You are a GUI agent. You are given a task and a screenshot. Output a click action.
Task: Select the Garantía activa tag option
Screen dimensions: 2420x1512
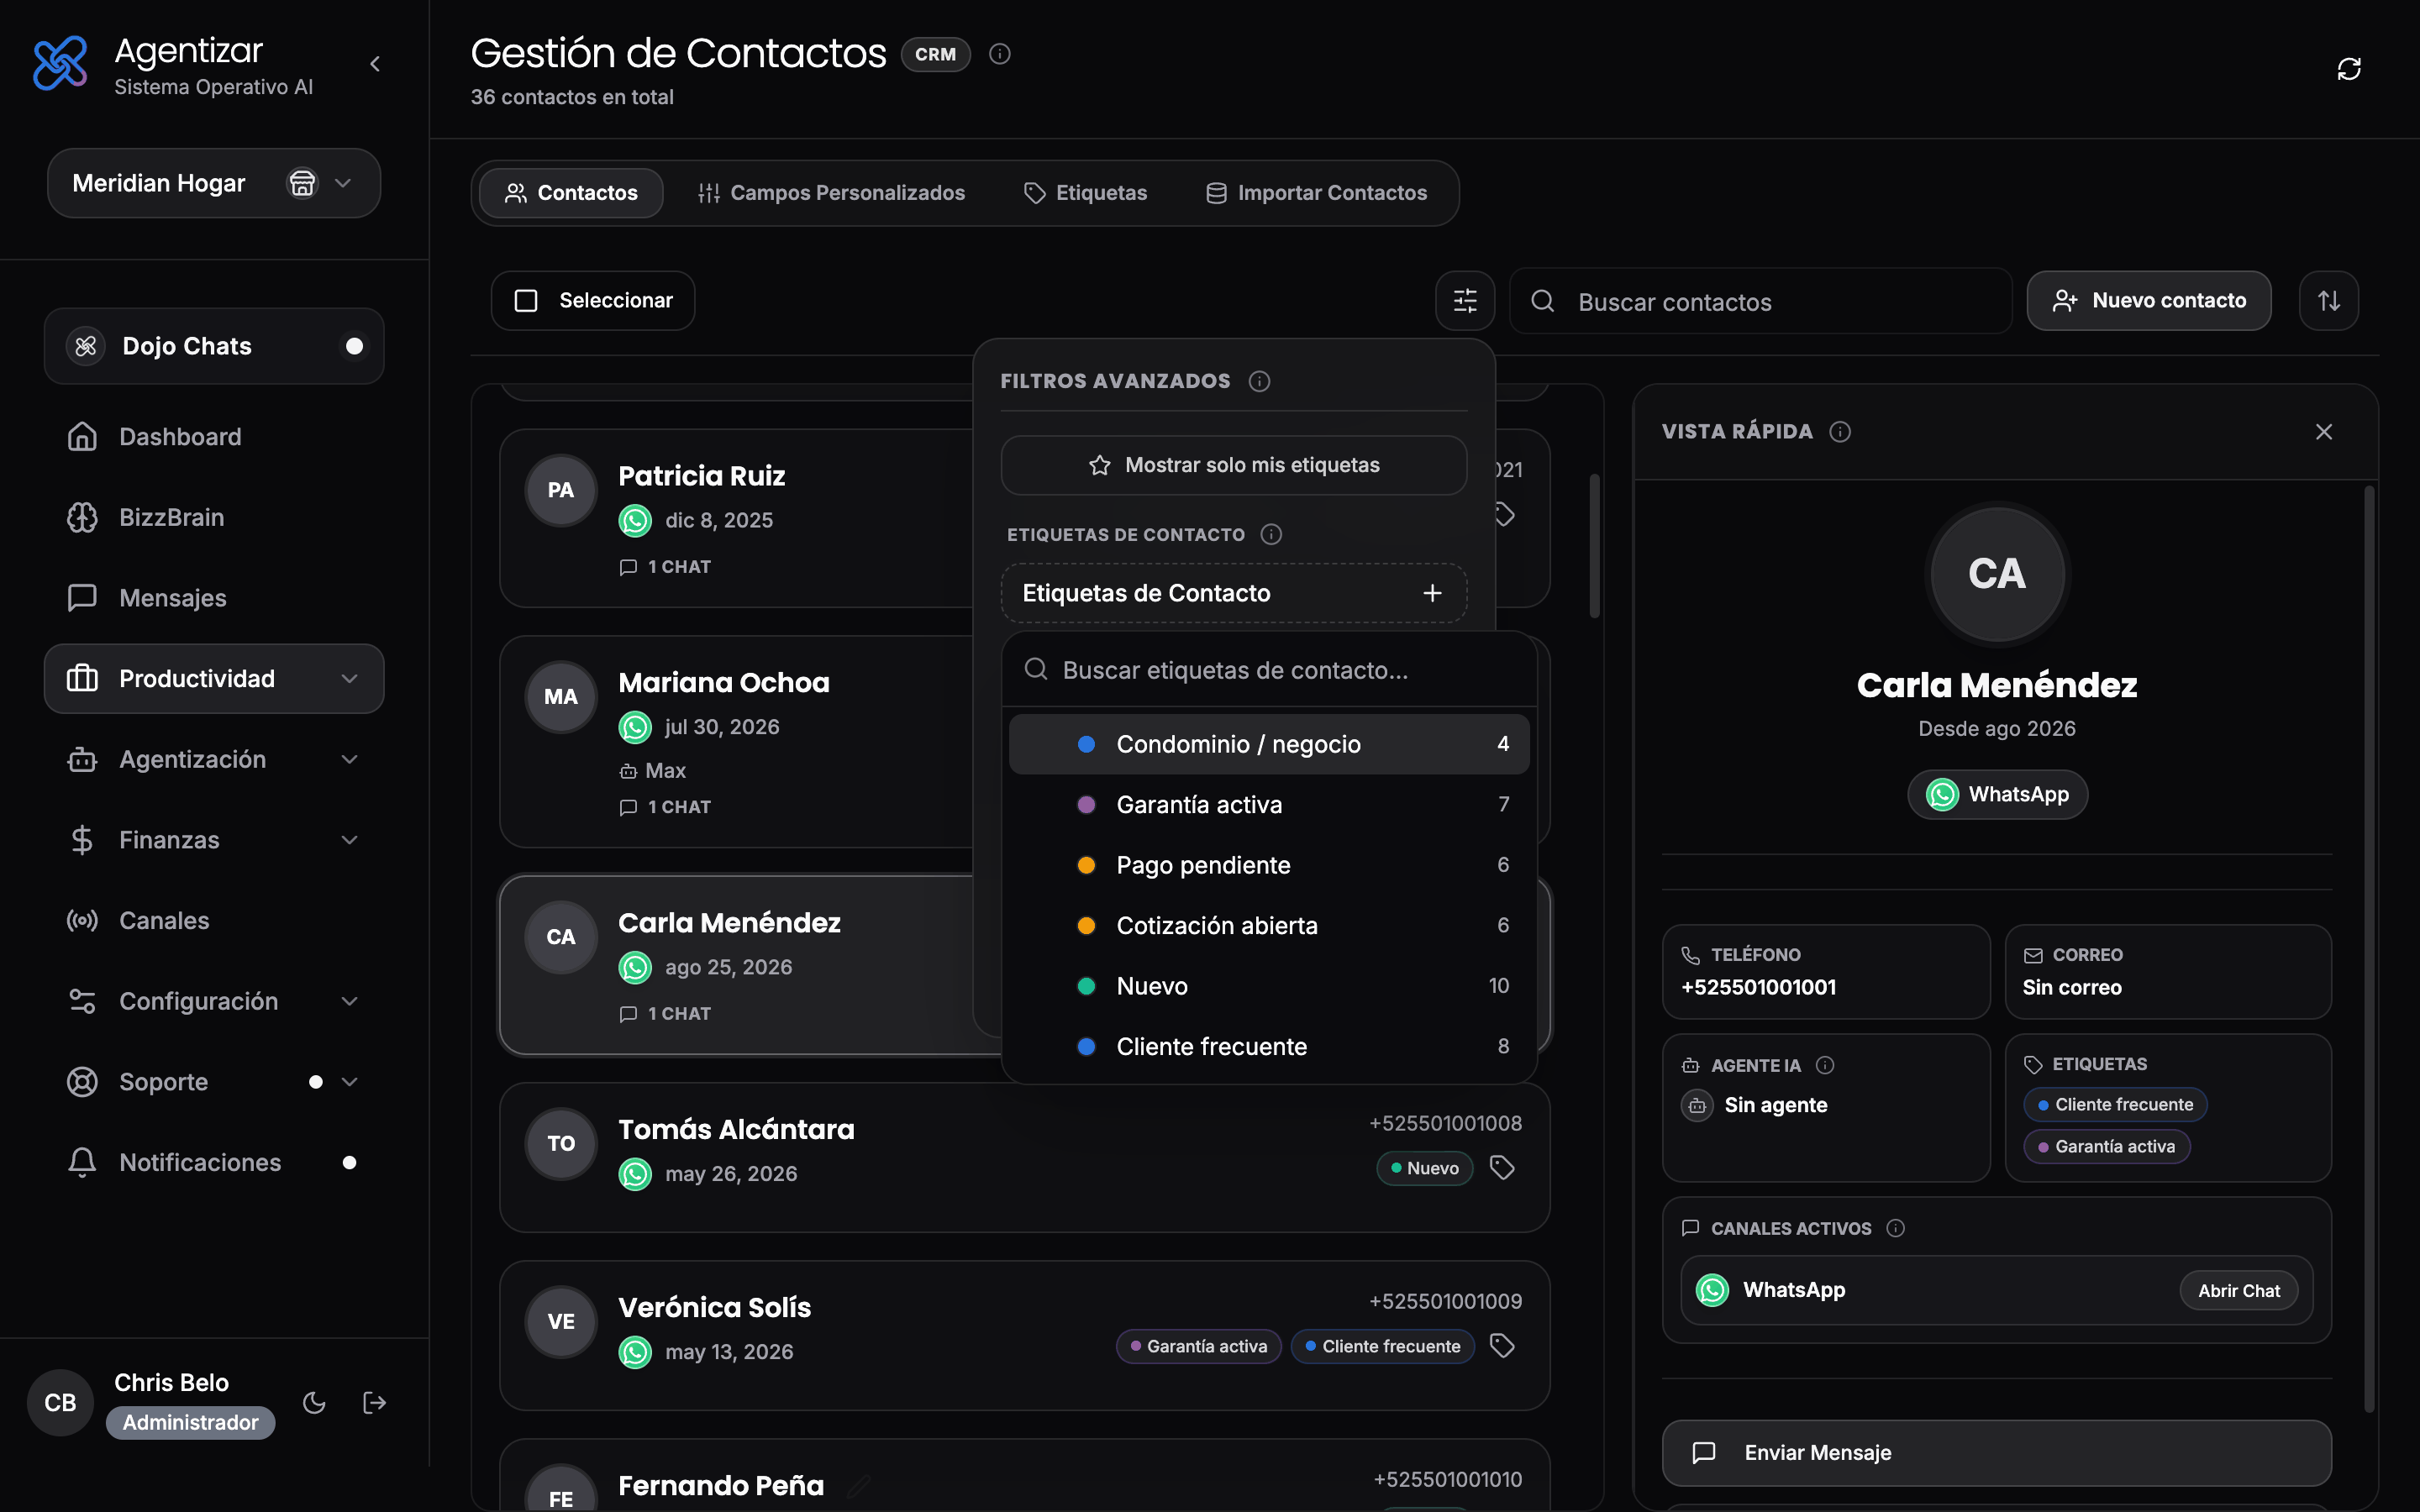(1269, 805)
